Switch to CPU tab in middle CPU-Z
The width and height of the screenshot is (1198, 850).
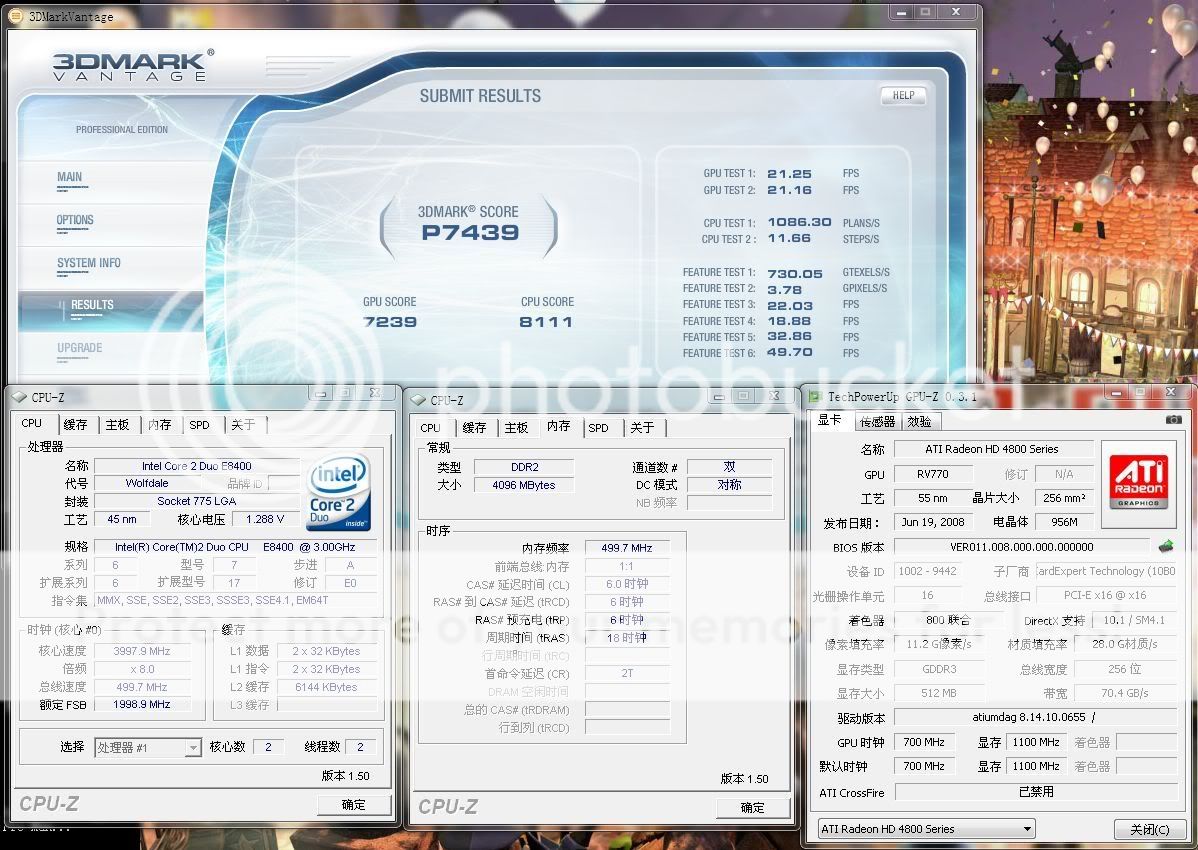point(430,428)
